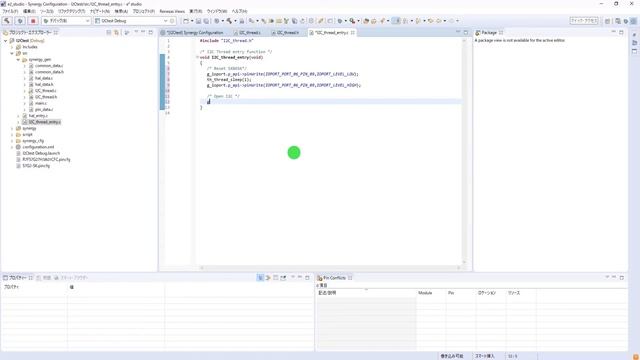Open the 編集 (Edit) menu
The width and height of the screenshot is (640, 360).
pyautogui.click(x=29, y=11)
